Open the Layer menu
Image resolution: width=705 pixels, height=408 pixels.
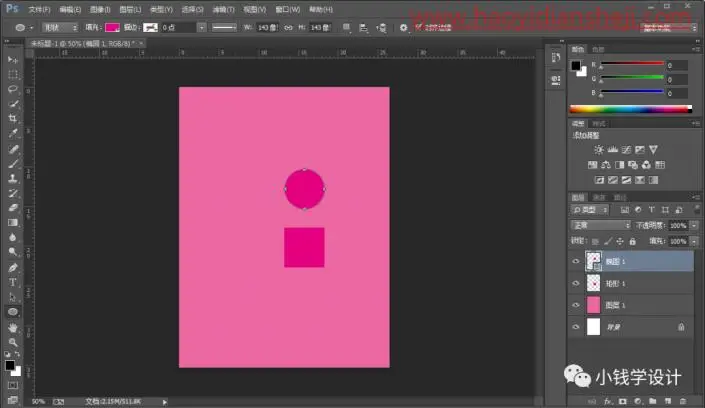(x=130, y=9)
